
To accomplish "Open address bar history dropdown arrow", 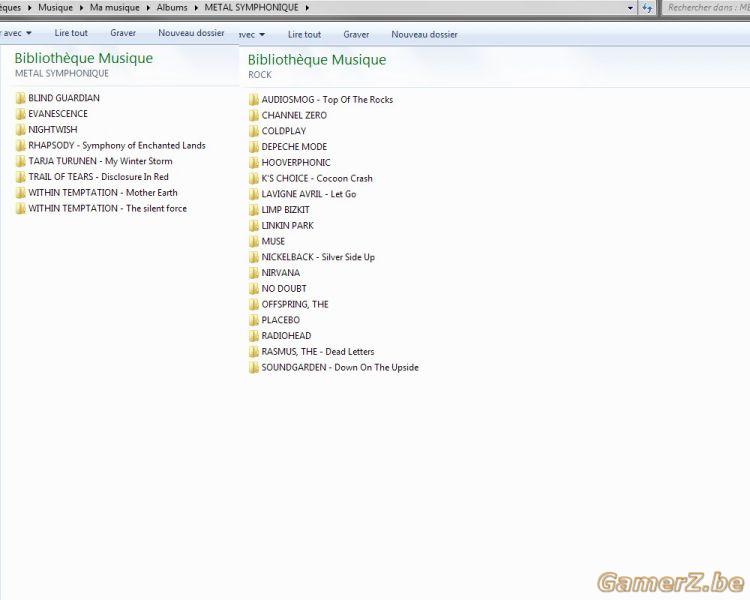I will click(x=630, y=8).
